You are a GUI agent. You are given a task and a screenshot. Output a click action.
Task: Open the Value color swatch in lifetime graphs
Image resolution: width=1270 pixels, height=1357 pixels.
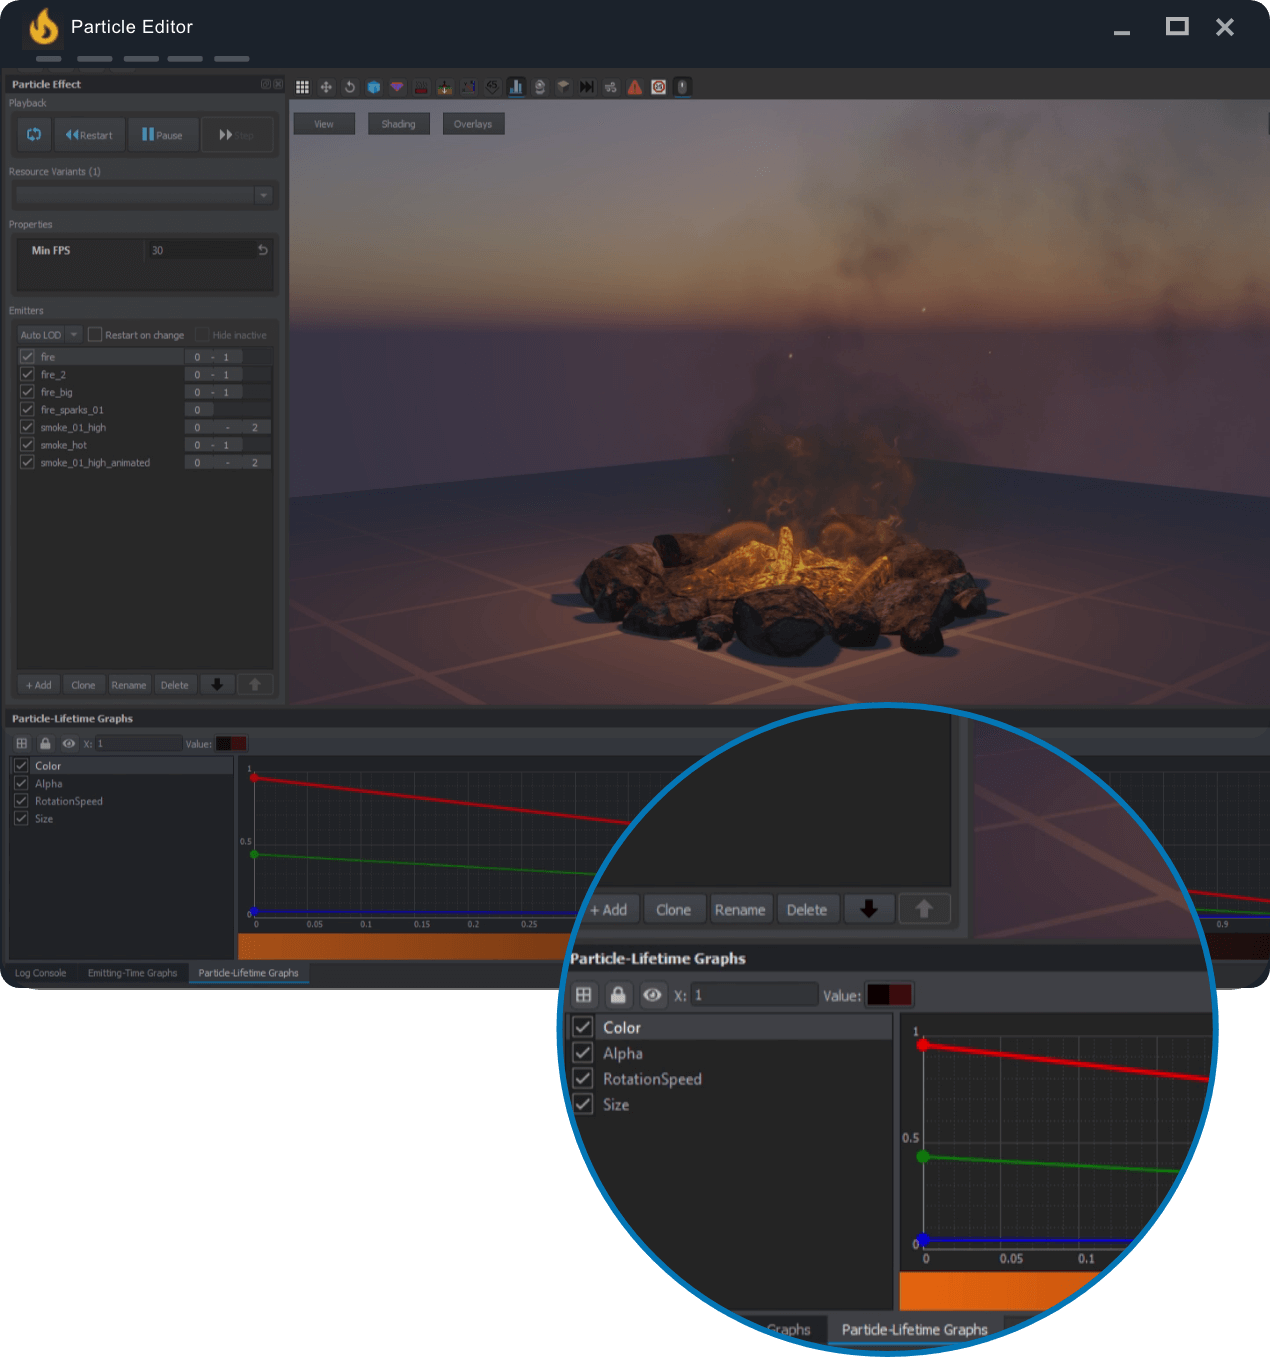(x=231, y=743)
